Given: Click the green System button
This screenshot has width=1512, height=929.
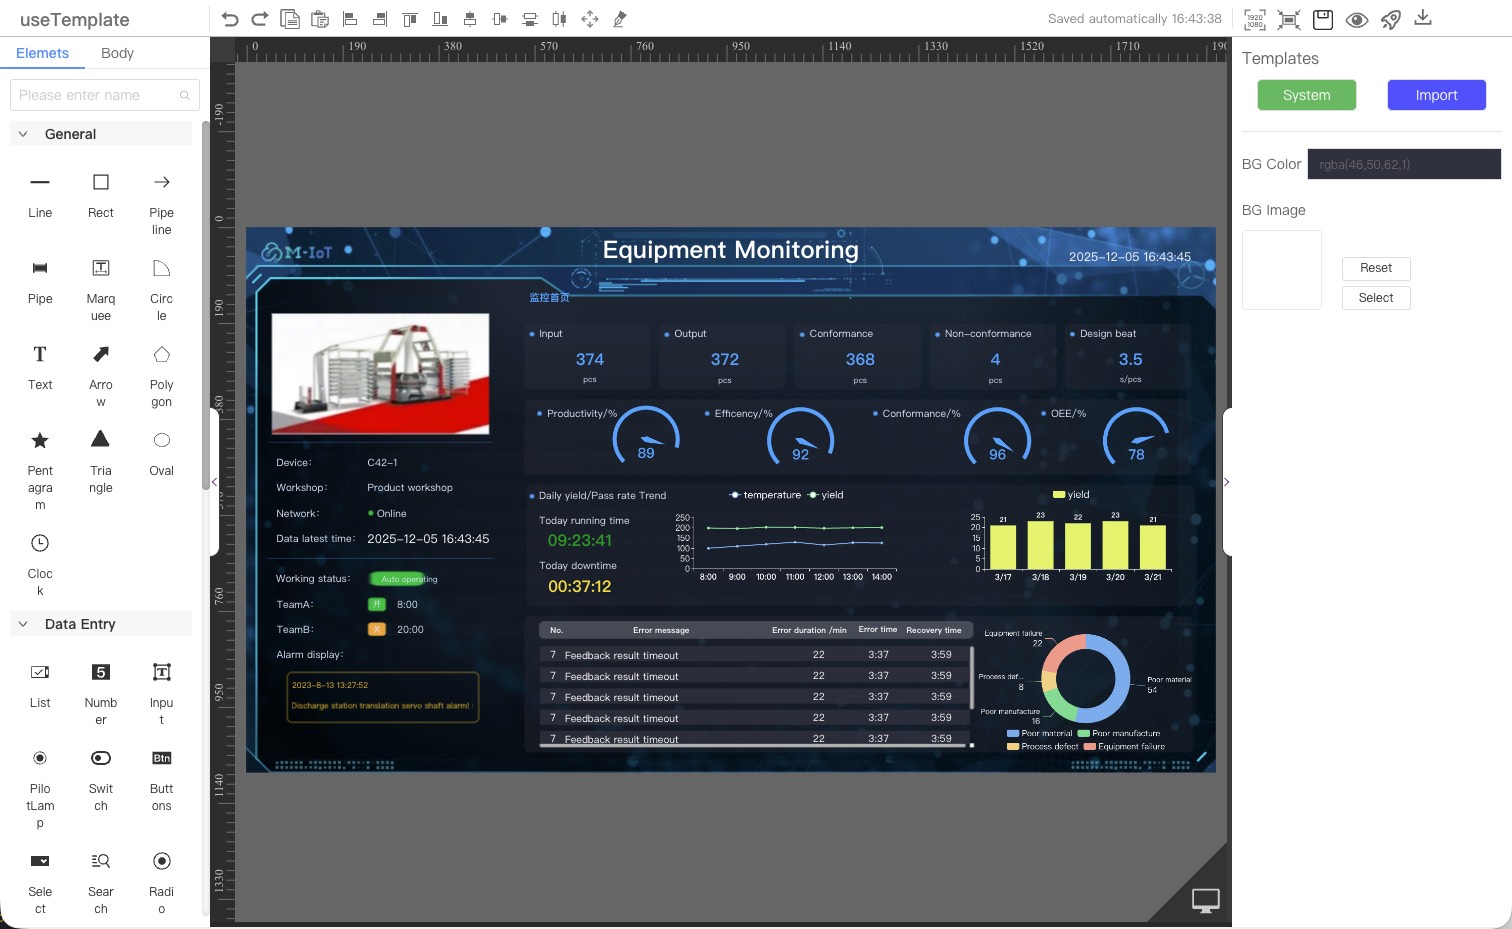Looking at the screenshot, I should (1306, 95).
